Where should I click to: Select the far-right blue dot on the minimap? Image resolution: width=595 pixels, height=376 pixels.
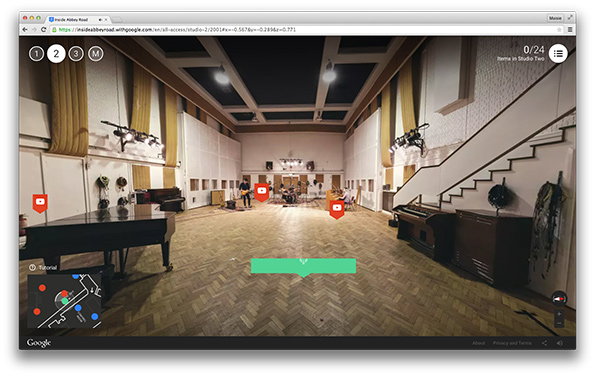tap(94, 316)
